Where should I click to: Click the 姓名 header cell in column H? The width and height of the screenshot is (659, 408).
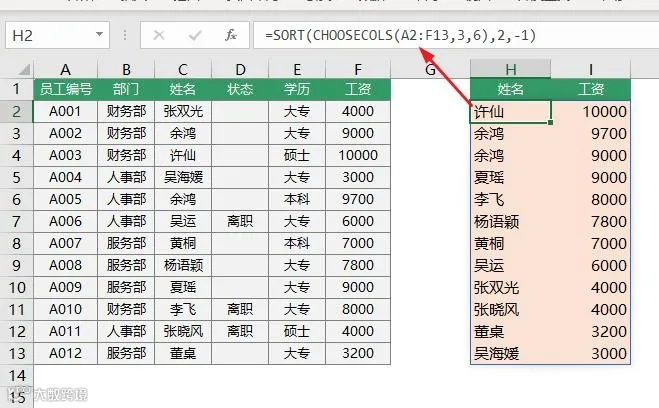point(510,89)
